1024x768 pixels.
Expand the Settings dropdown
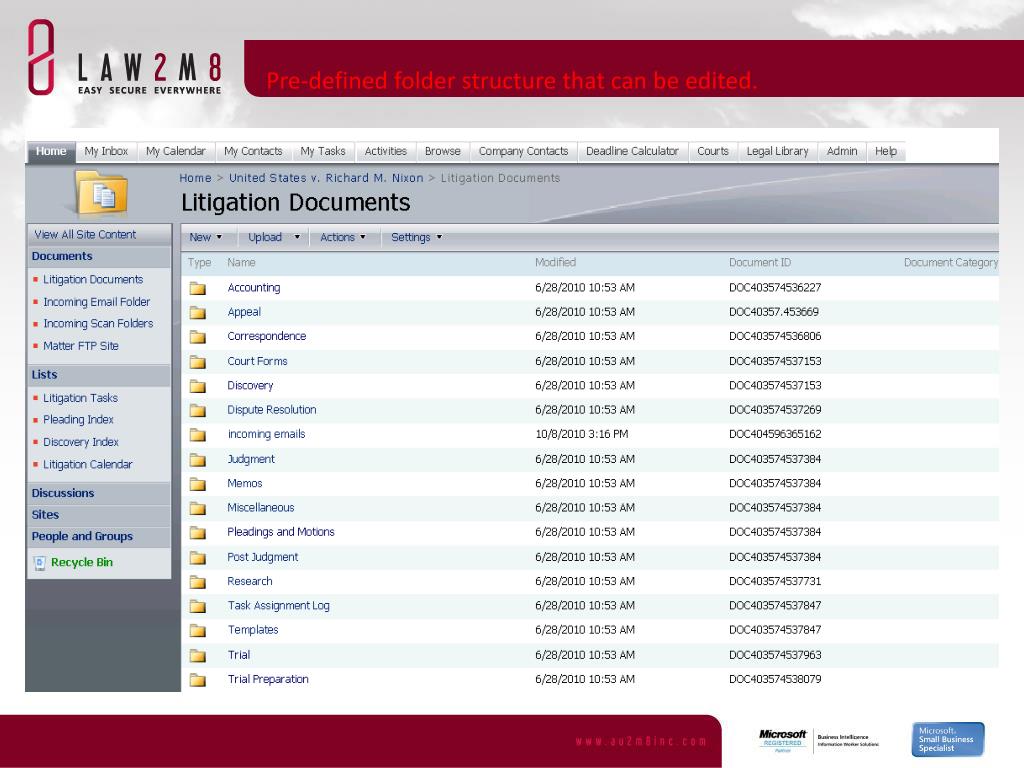(x=416, y=238)
